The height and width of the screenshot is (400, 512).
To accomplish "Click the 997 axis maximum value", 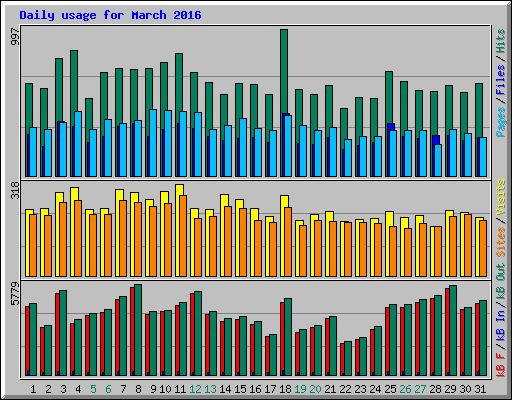I will (x=15, y=37).
